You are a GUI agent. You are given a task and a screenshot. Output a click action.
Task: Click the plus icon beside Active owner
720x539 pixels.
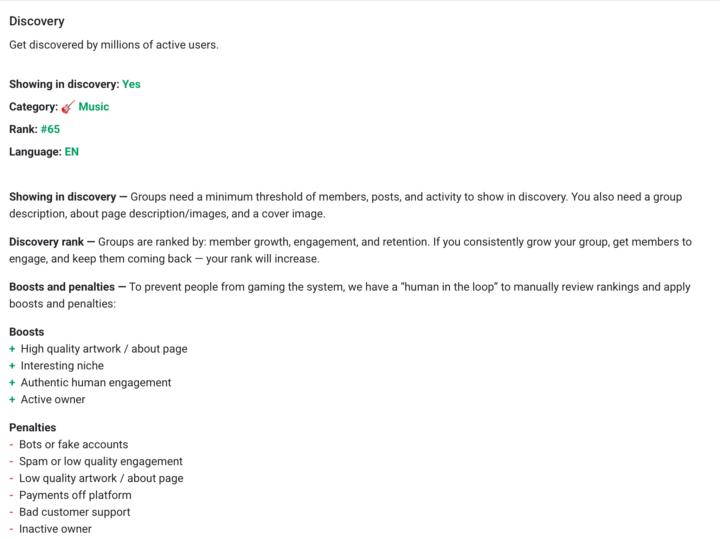coord(12,400)
